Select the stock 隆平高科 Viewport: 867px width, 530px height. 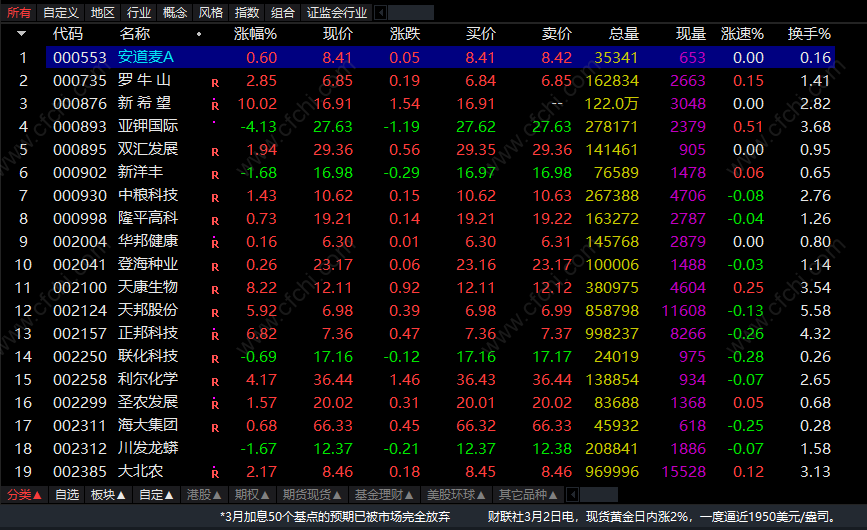pyautogui.click(x=148, y=218)
